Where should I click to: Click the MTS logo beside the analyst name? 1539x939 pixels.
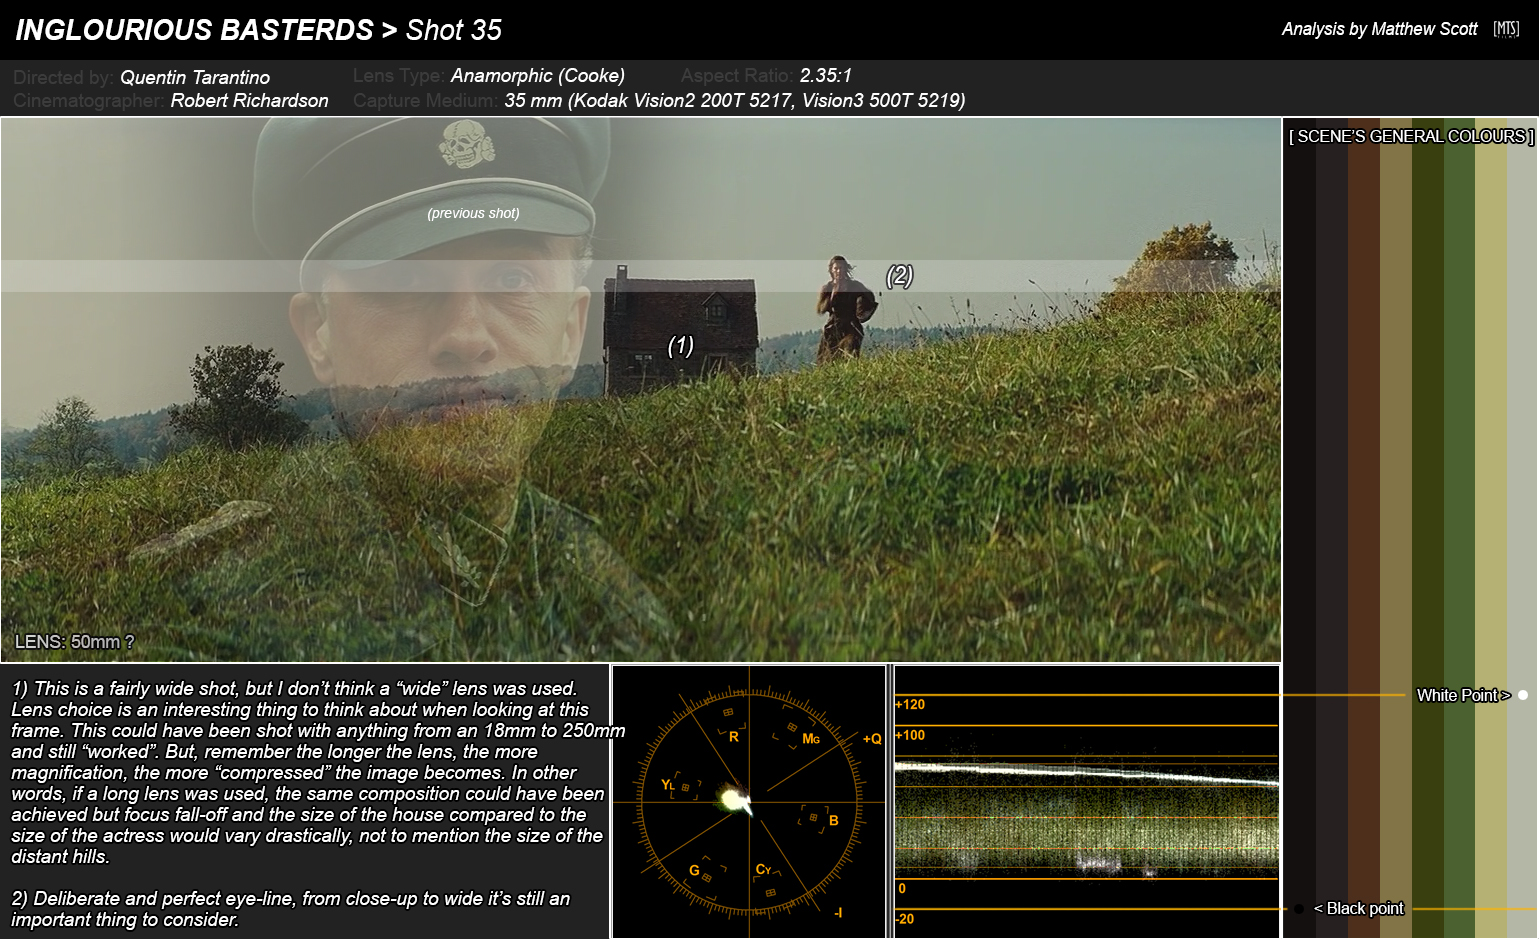click(x=1506, y=29)
